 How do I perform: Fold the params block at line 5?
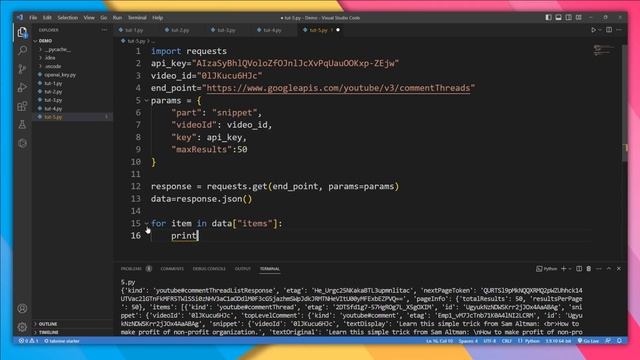(146, 100)
